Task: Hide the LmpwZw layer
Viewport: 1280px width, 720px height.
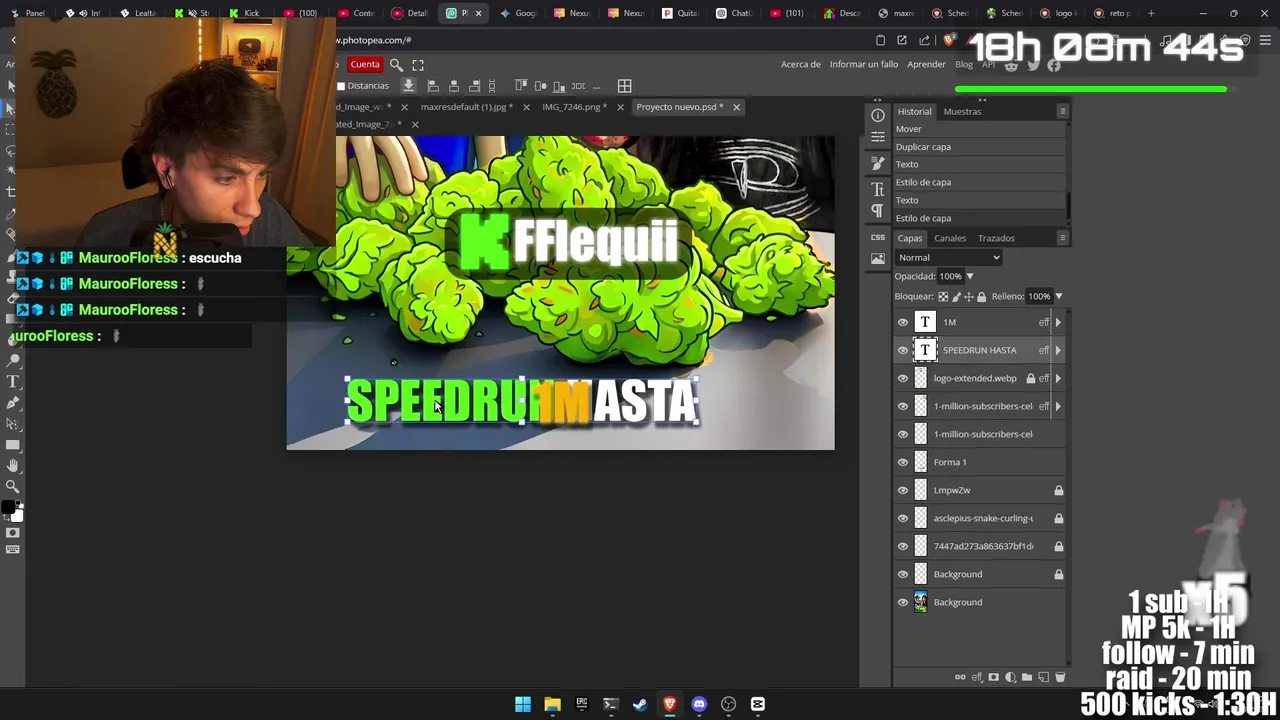Action: tap(903, 490)
